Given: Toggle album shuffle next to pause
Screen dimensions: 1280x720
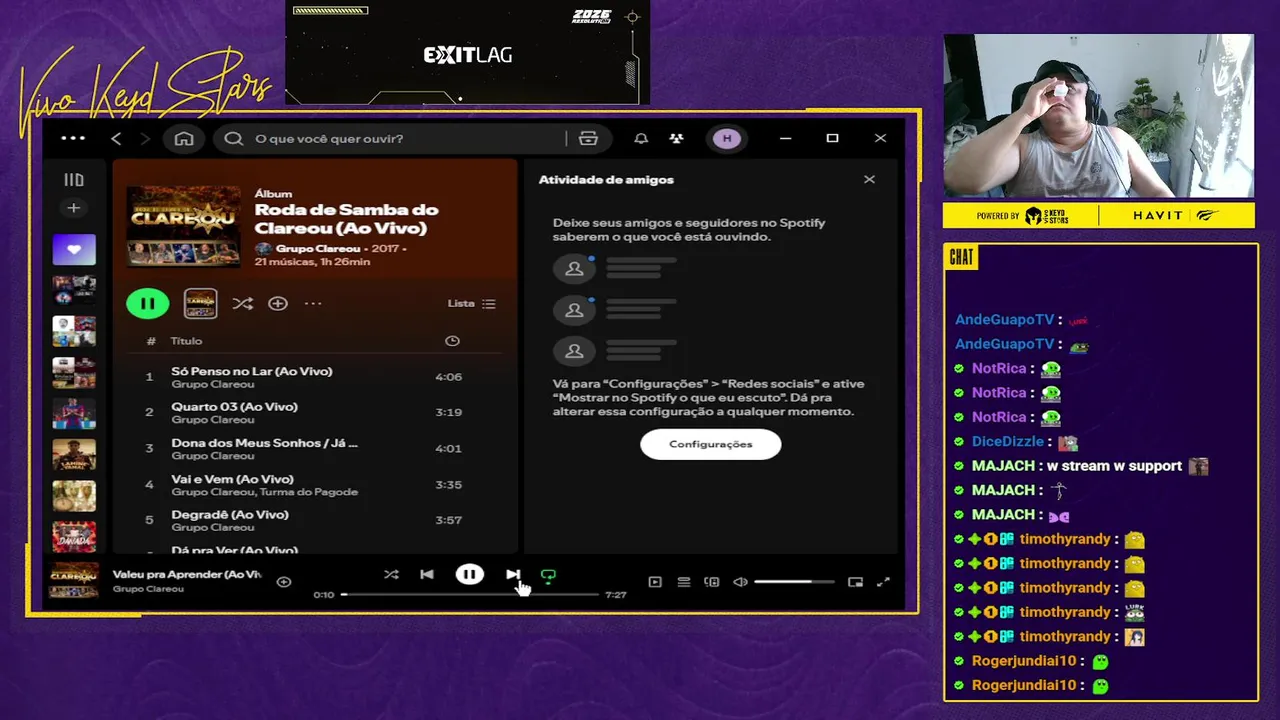Looking at the screenshot, I should click(242, 303).
